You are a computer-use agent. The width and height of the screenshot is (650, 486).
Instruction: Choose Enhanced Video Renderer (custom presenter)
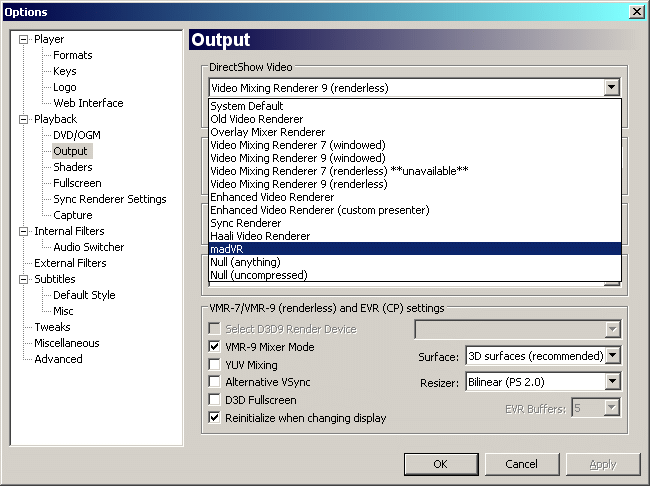pyautogui.click(x=415, y=210)
